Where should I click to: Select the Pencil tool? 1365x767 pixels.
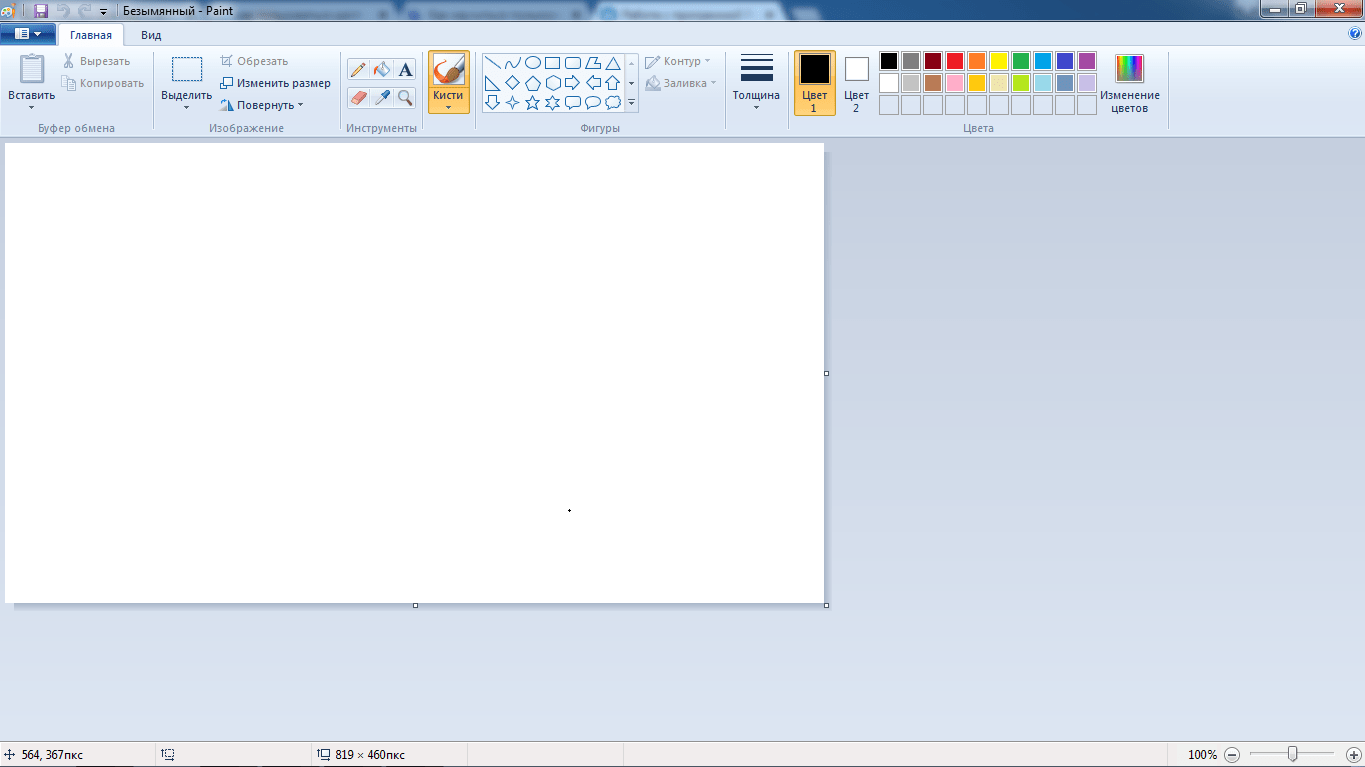[358, 69]
